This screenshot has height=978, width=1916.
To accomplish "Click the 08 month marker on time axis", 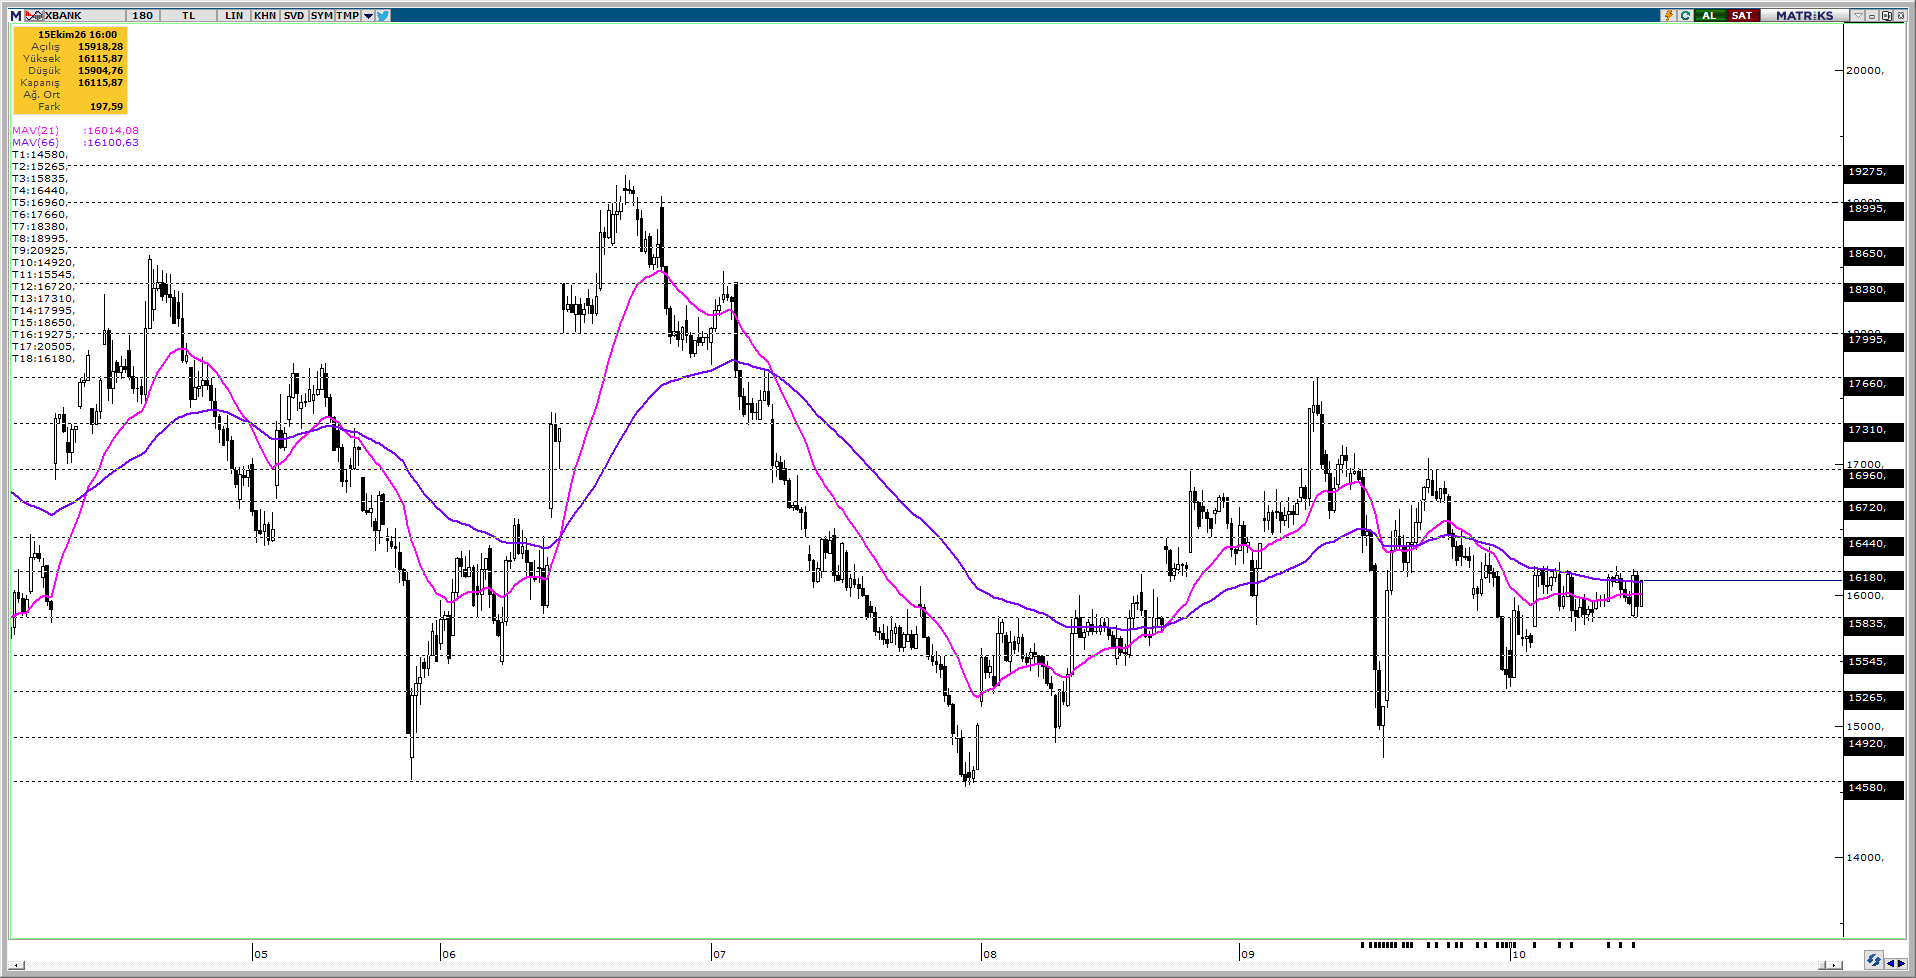I will 989,954.
